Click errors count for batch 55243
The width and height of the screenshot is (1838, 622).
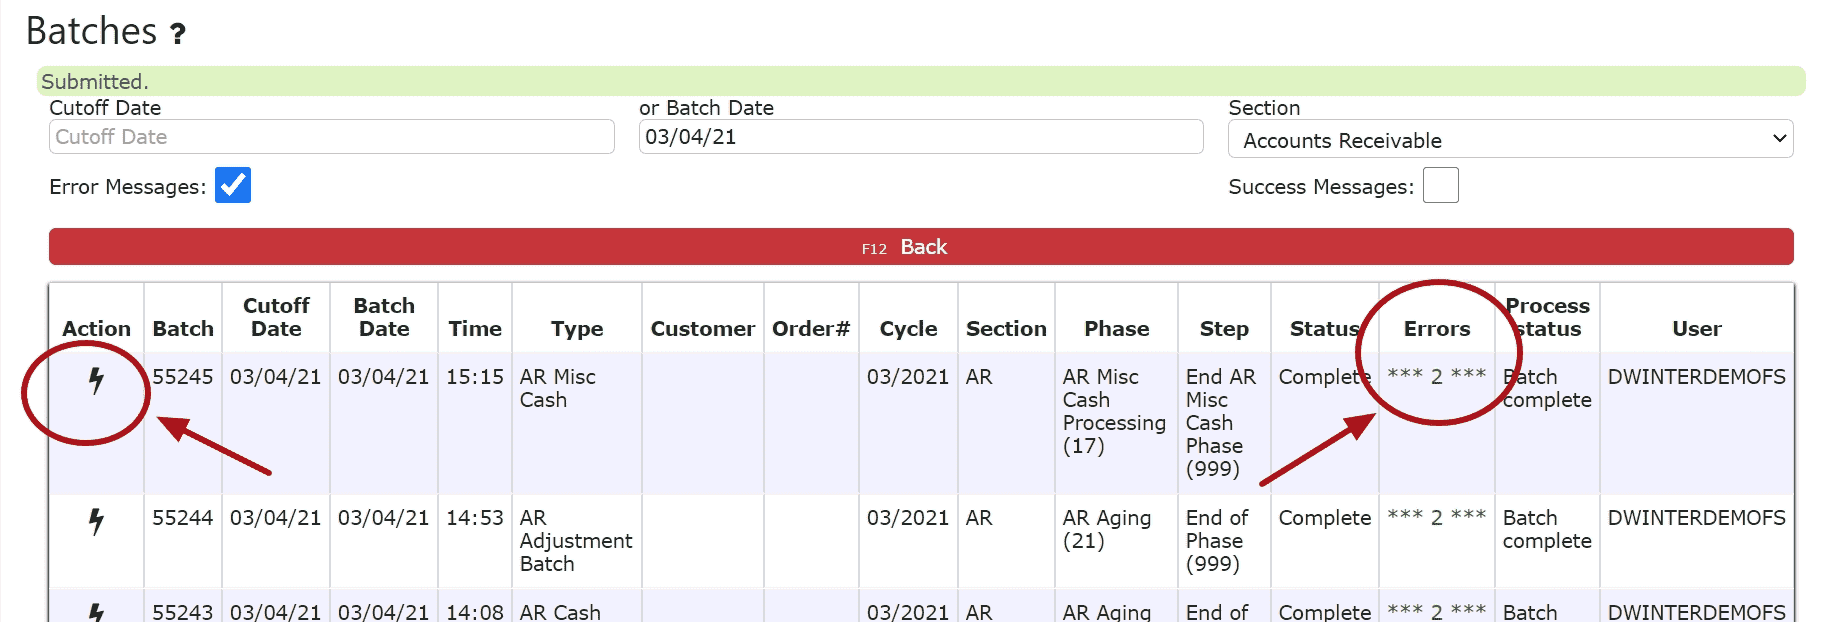[1436, 611]
